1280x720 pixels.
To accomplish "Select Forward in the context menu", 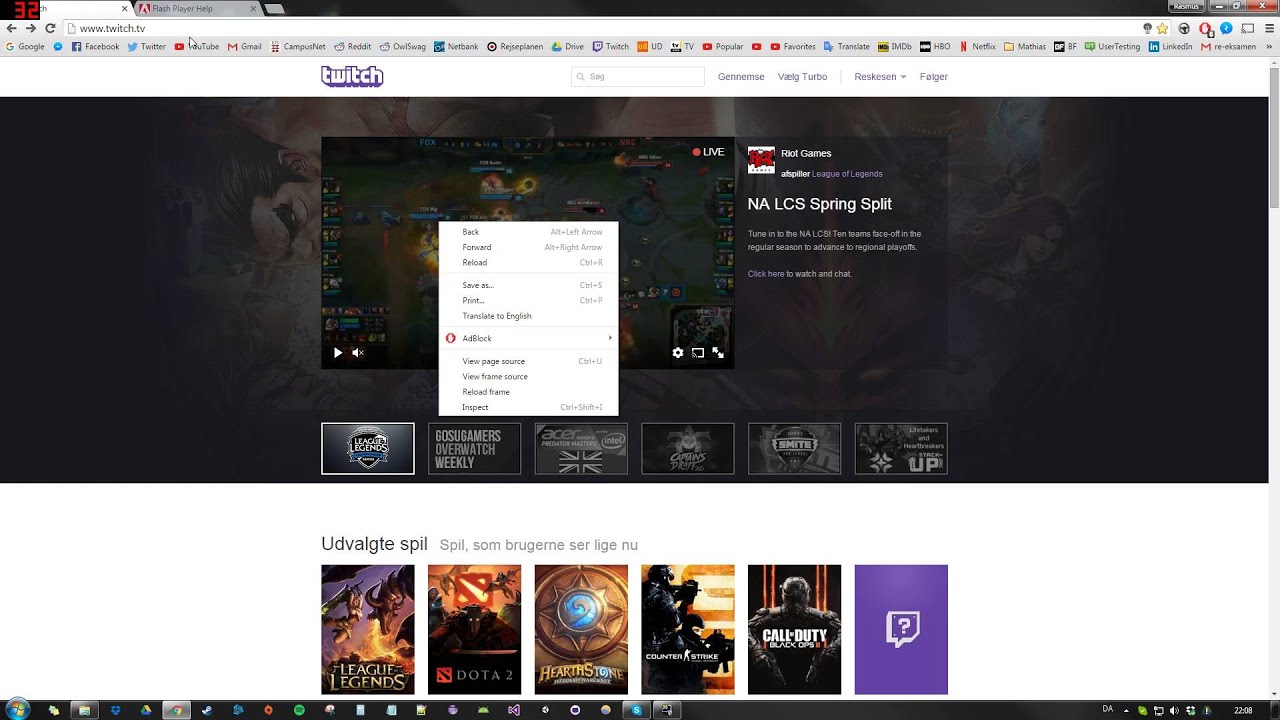I will pyautogui.click(x=528, y=247).
